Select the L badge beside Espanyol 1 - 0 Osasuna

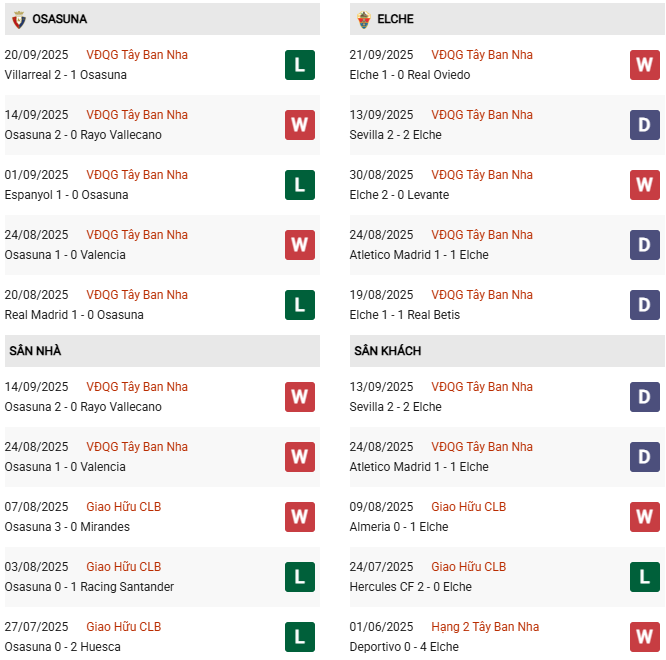coord(299,185)
